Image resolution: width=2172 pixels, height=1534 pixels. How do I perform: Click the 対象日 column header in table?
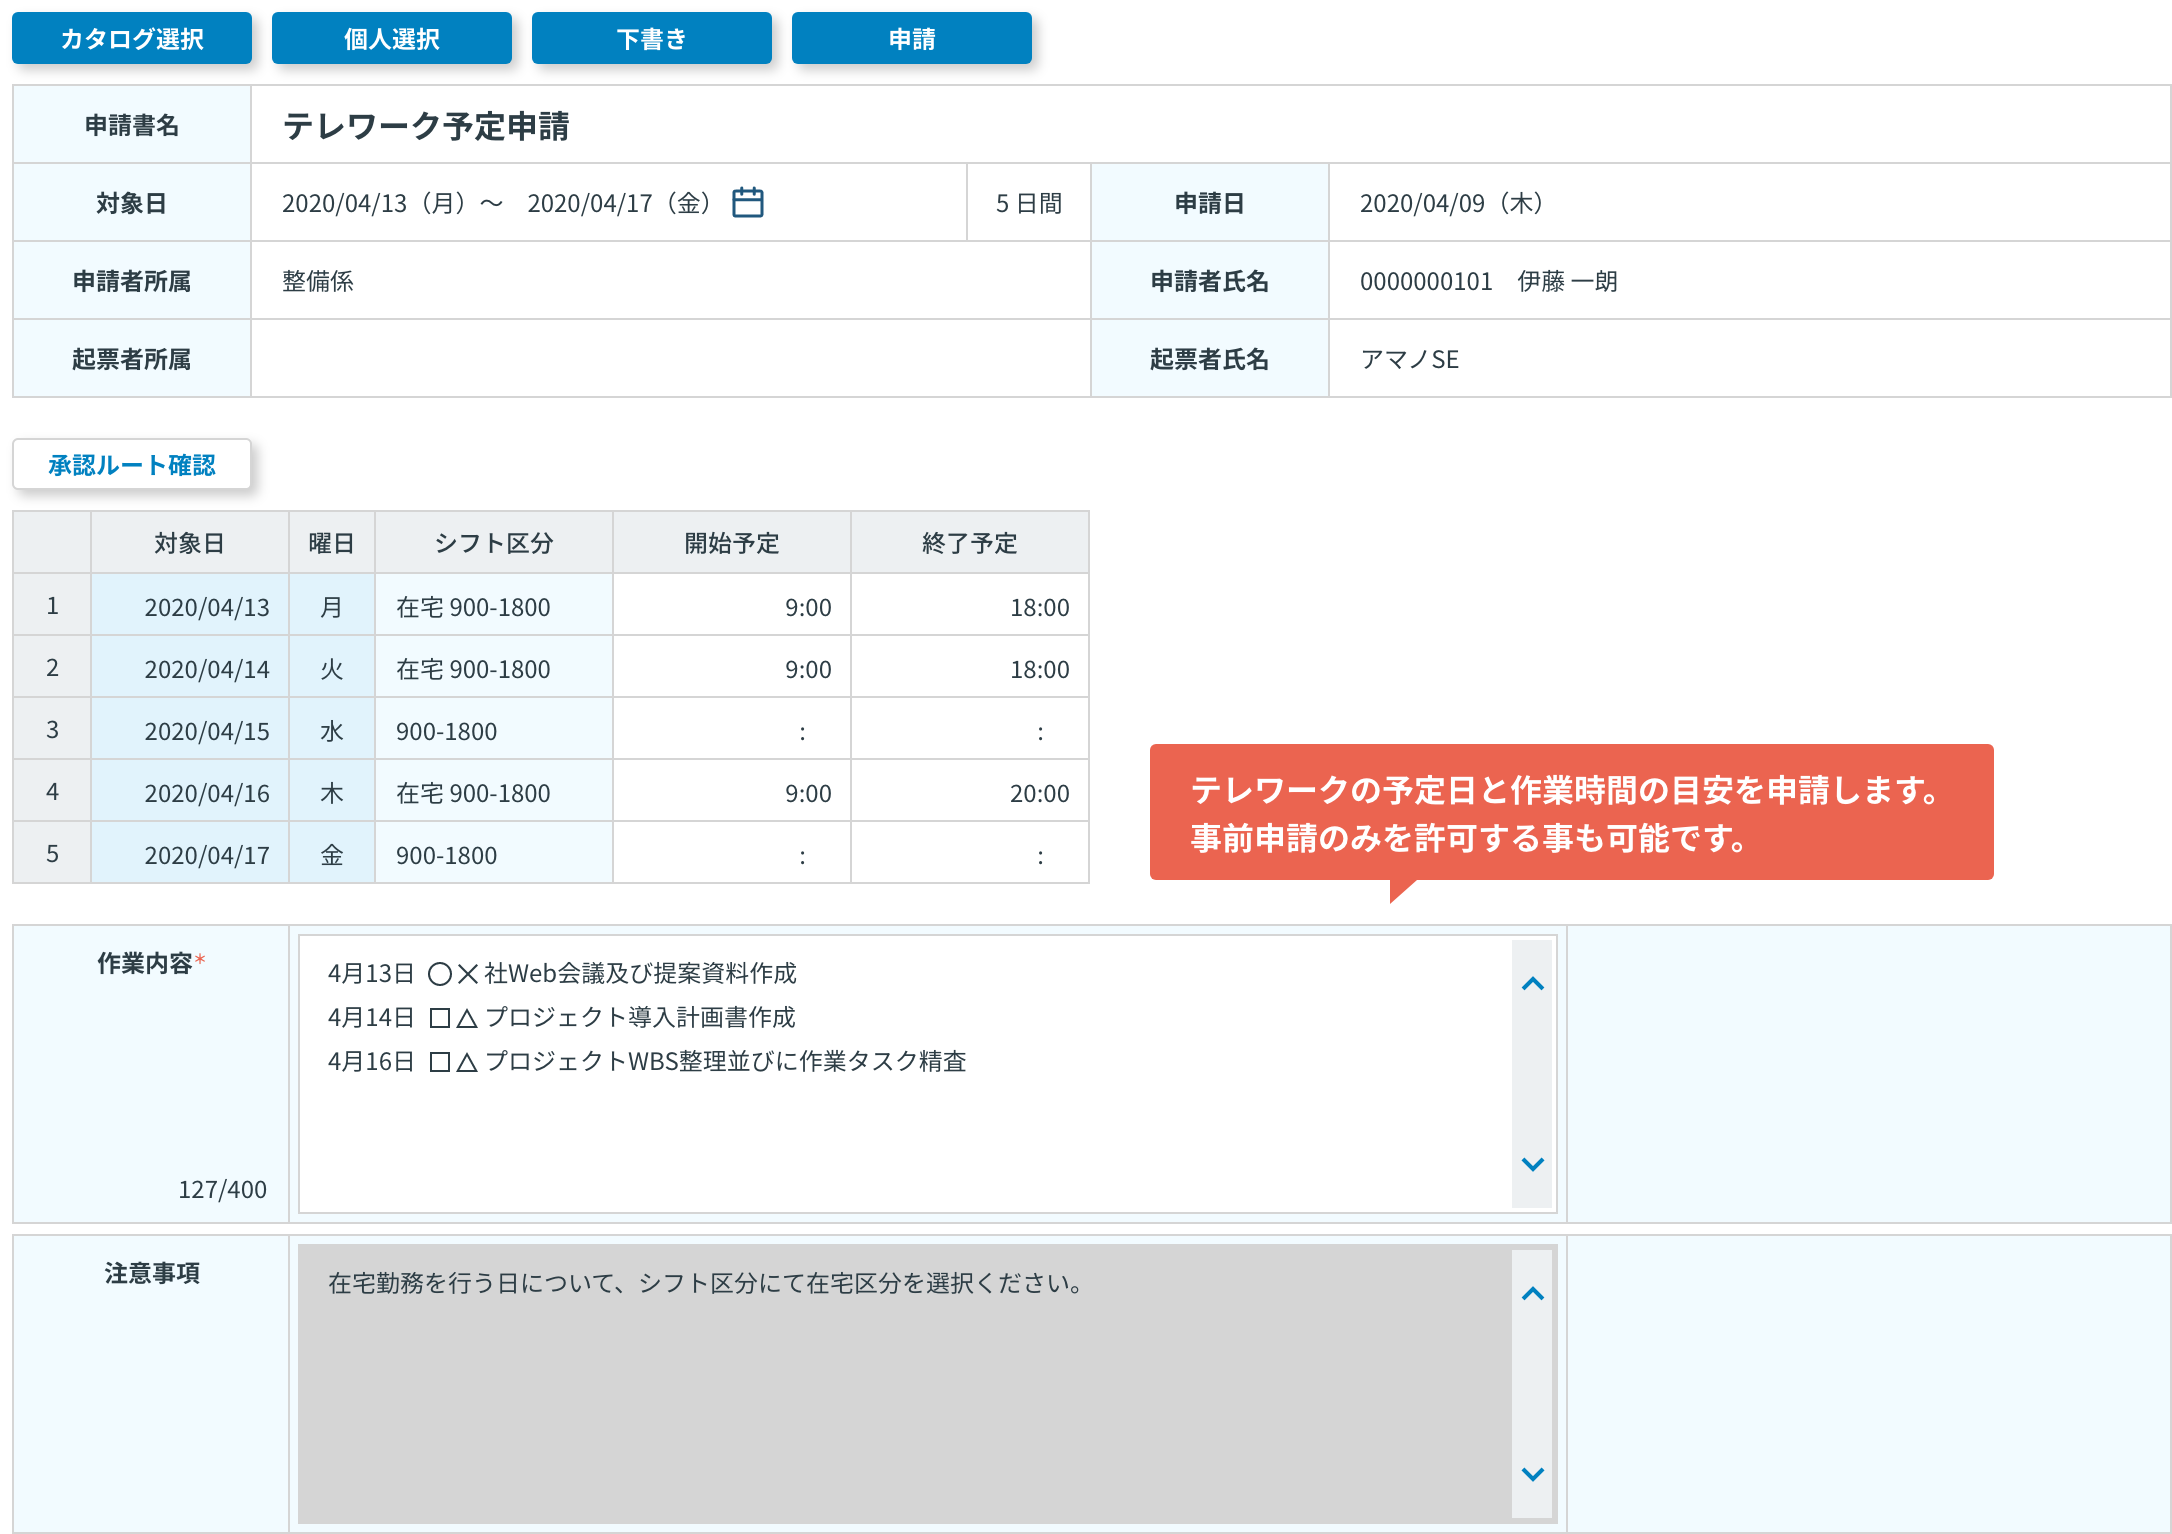click(190, 543)
